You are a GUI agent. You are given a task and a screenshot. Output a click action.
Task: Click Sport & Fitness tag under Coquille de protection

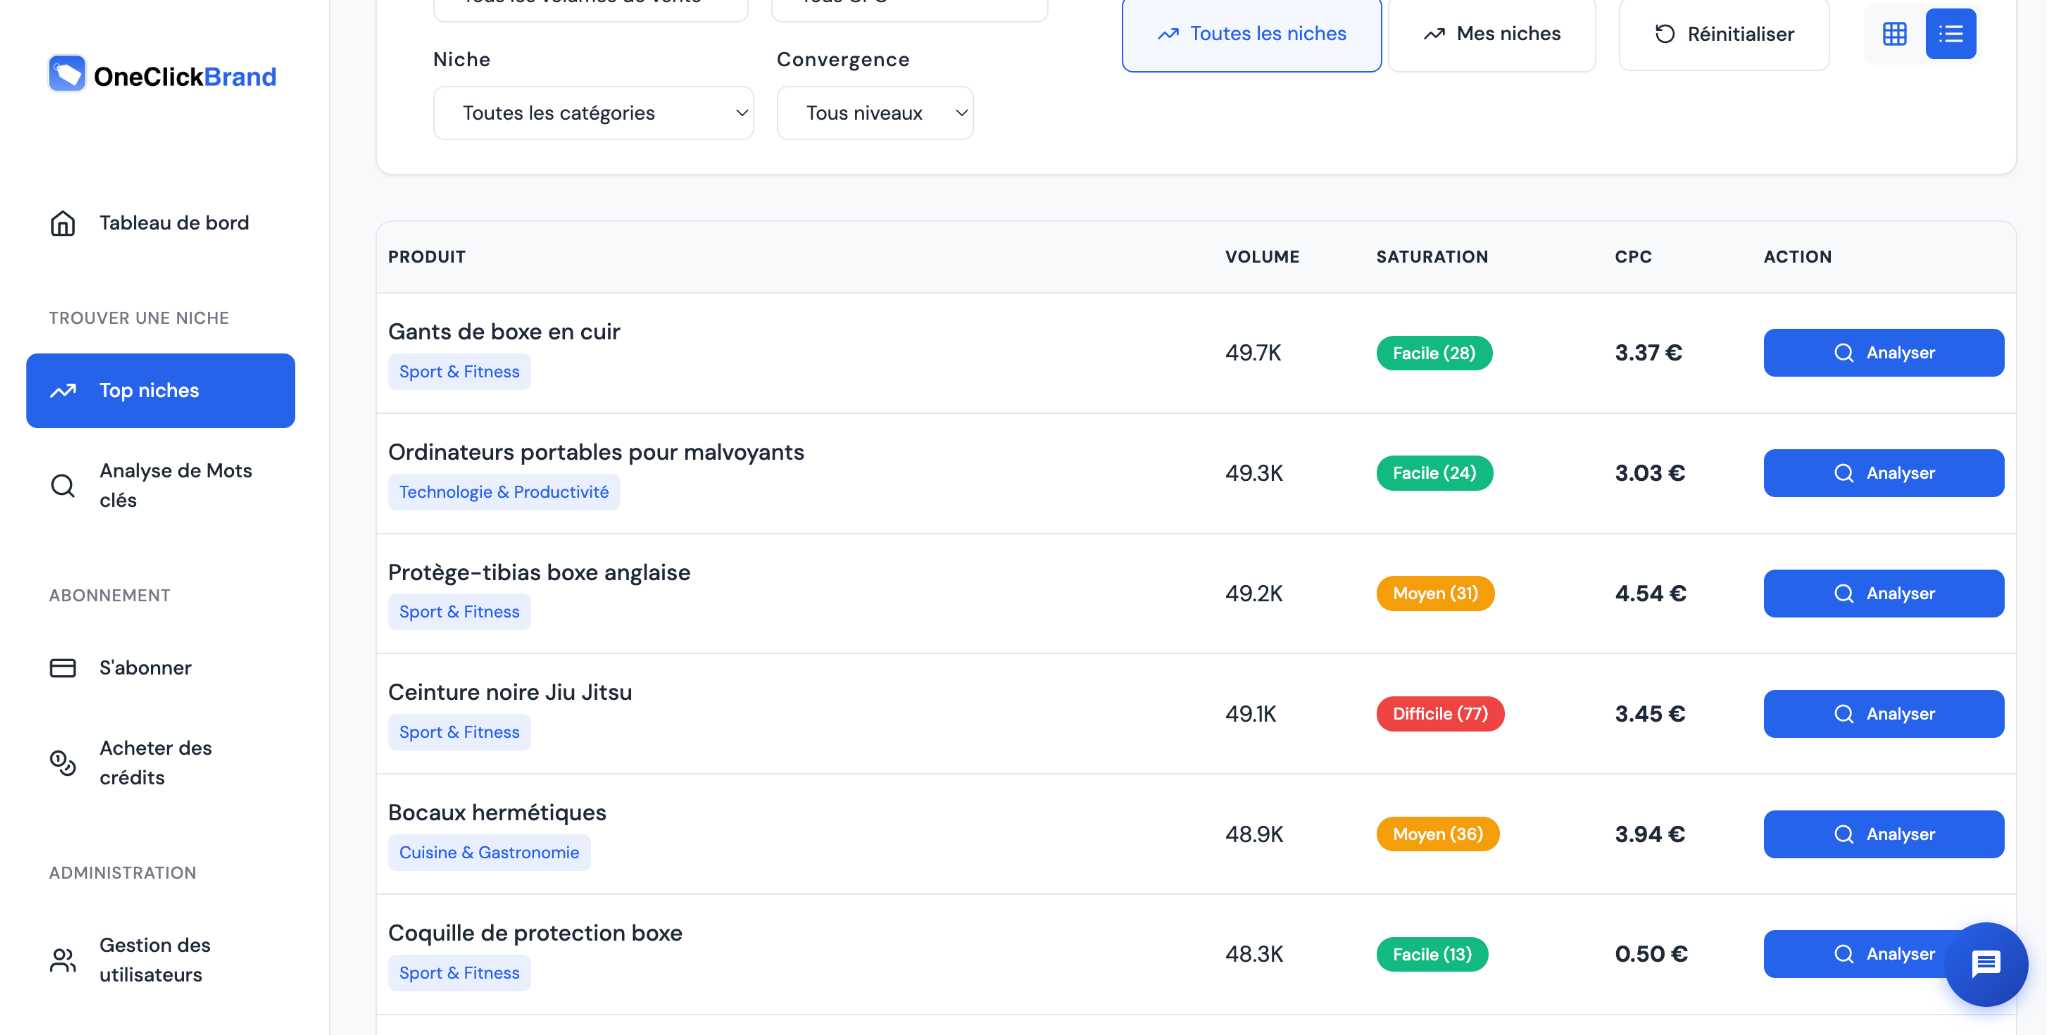pyautogui.click(x=459, y=973)
